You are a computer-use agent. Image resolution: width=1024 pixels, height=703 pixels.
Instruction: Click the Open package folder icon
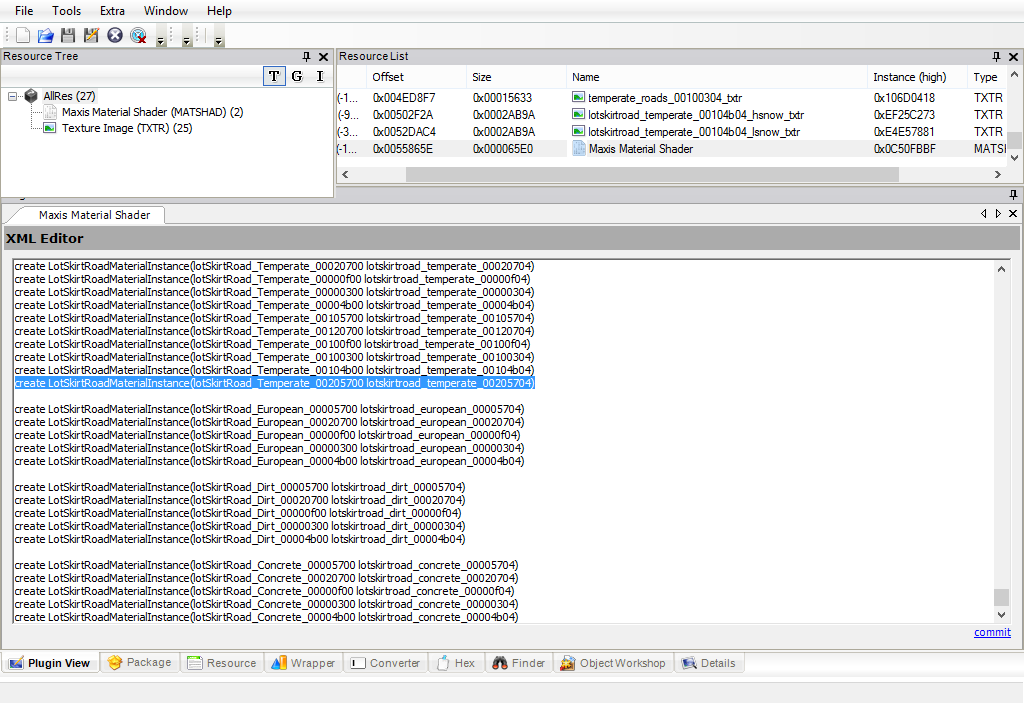point(45,35)
